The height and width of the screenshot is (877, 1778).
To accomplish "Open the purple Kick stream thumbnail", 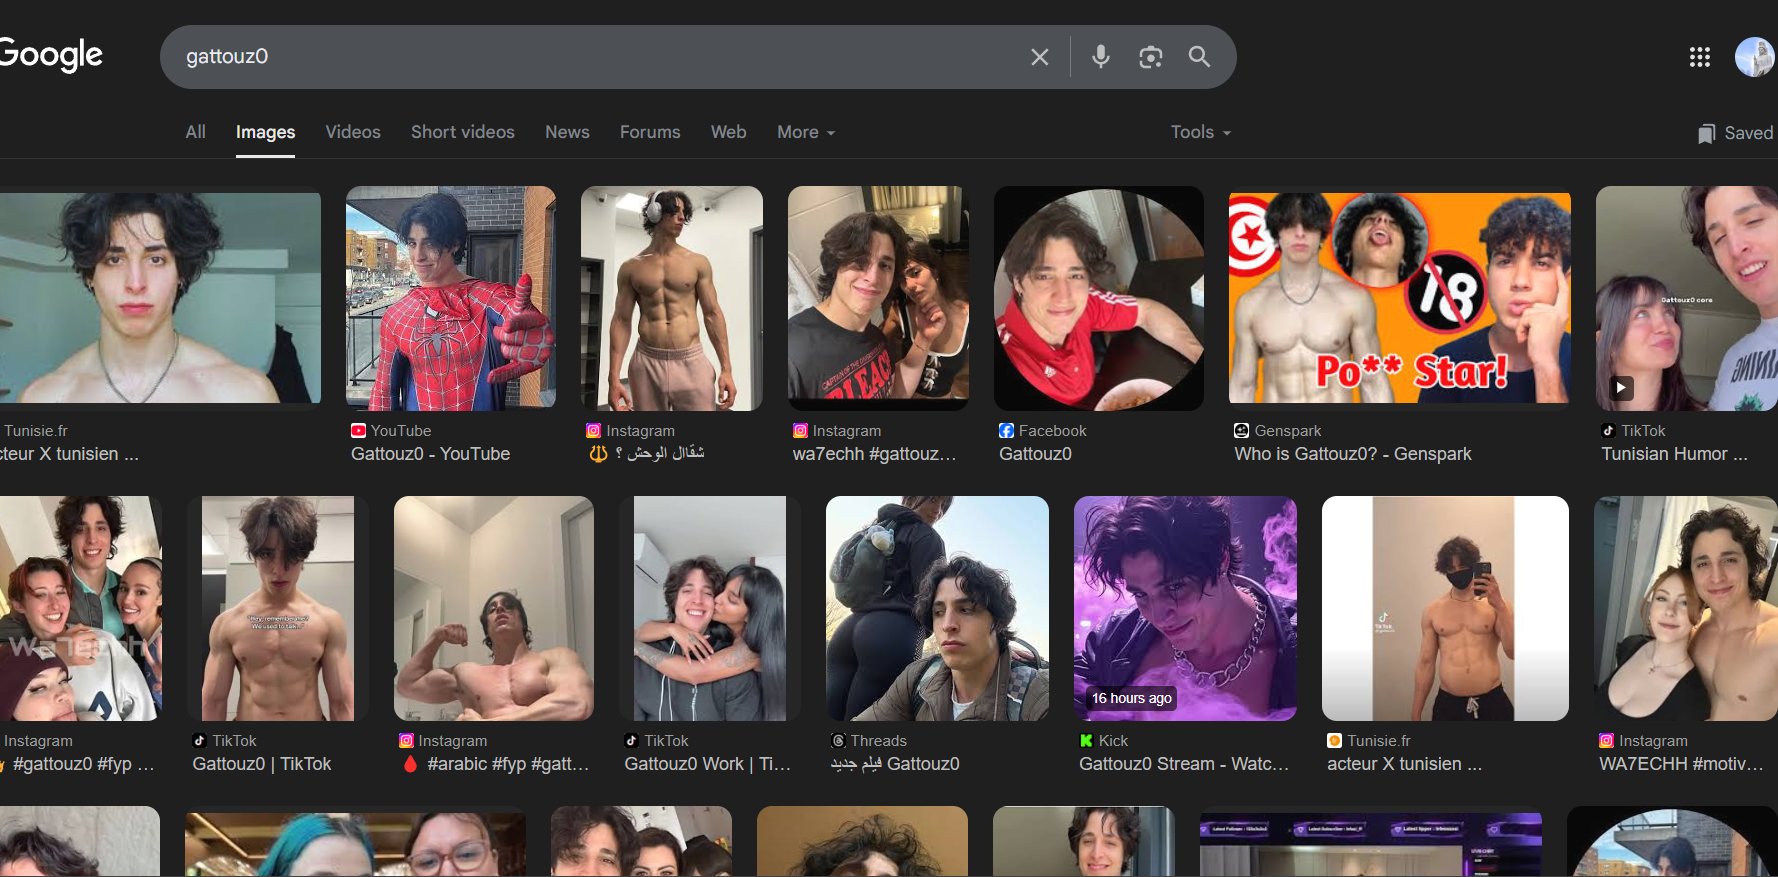I will 1185,608.
